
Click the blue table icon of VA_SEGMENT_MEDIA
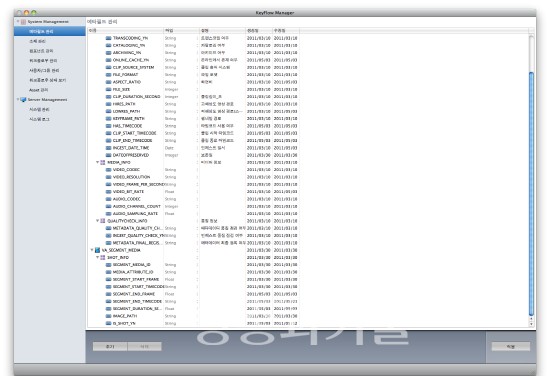[97, 250]
